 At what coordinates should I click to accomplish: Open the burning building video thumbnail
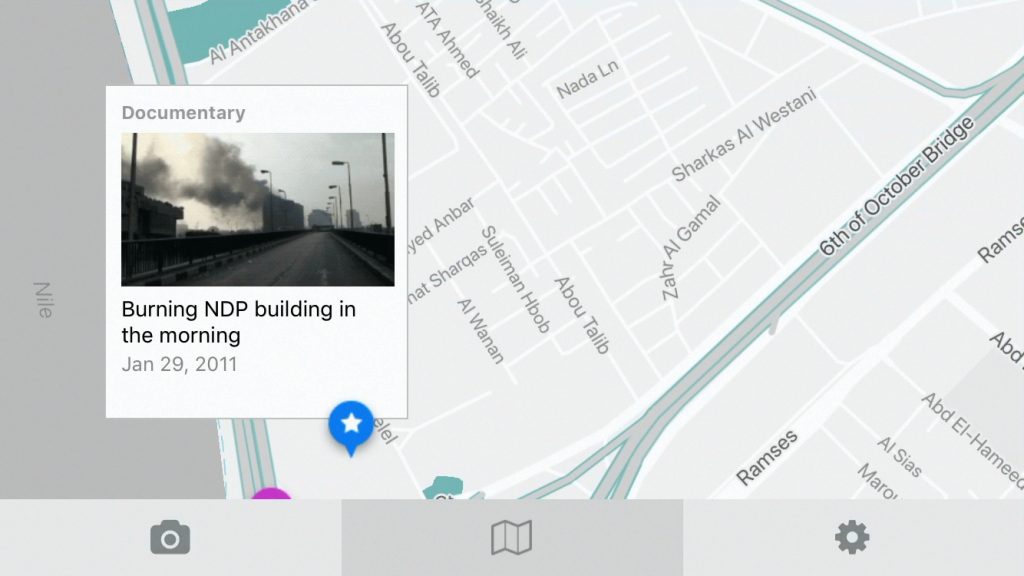(258, 210)
